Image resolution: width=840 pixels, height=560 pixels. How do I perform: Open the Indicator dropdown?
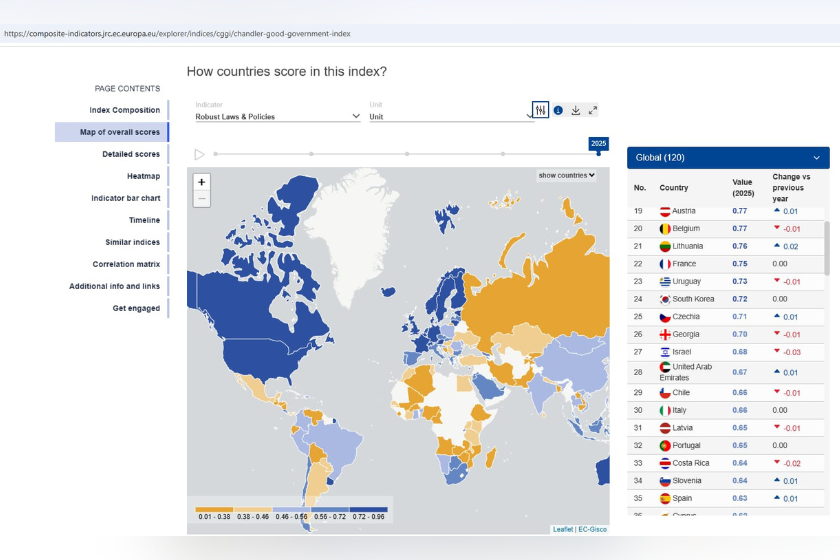click(278, 116)
